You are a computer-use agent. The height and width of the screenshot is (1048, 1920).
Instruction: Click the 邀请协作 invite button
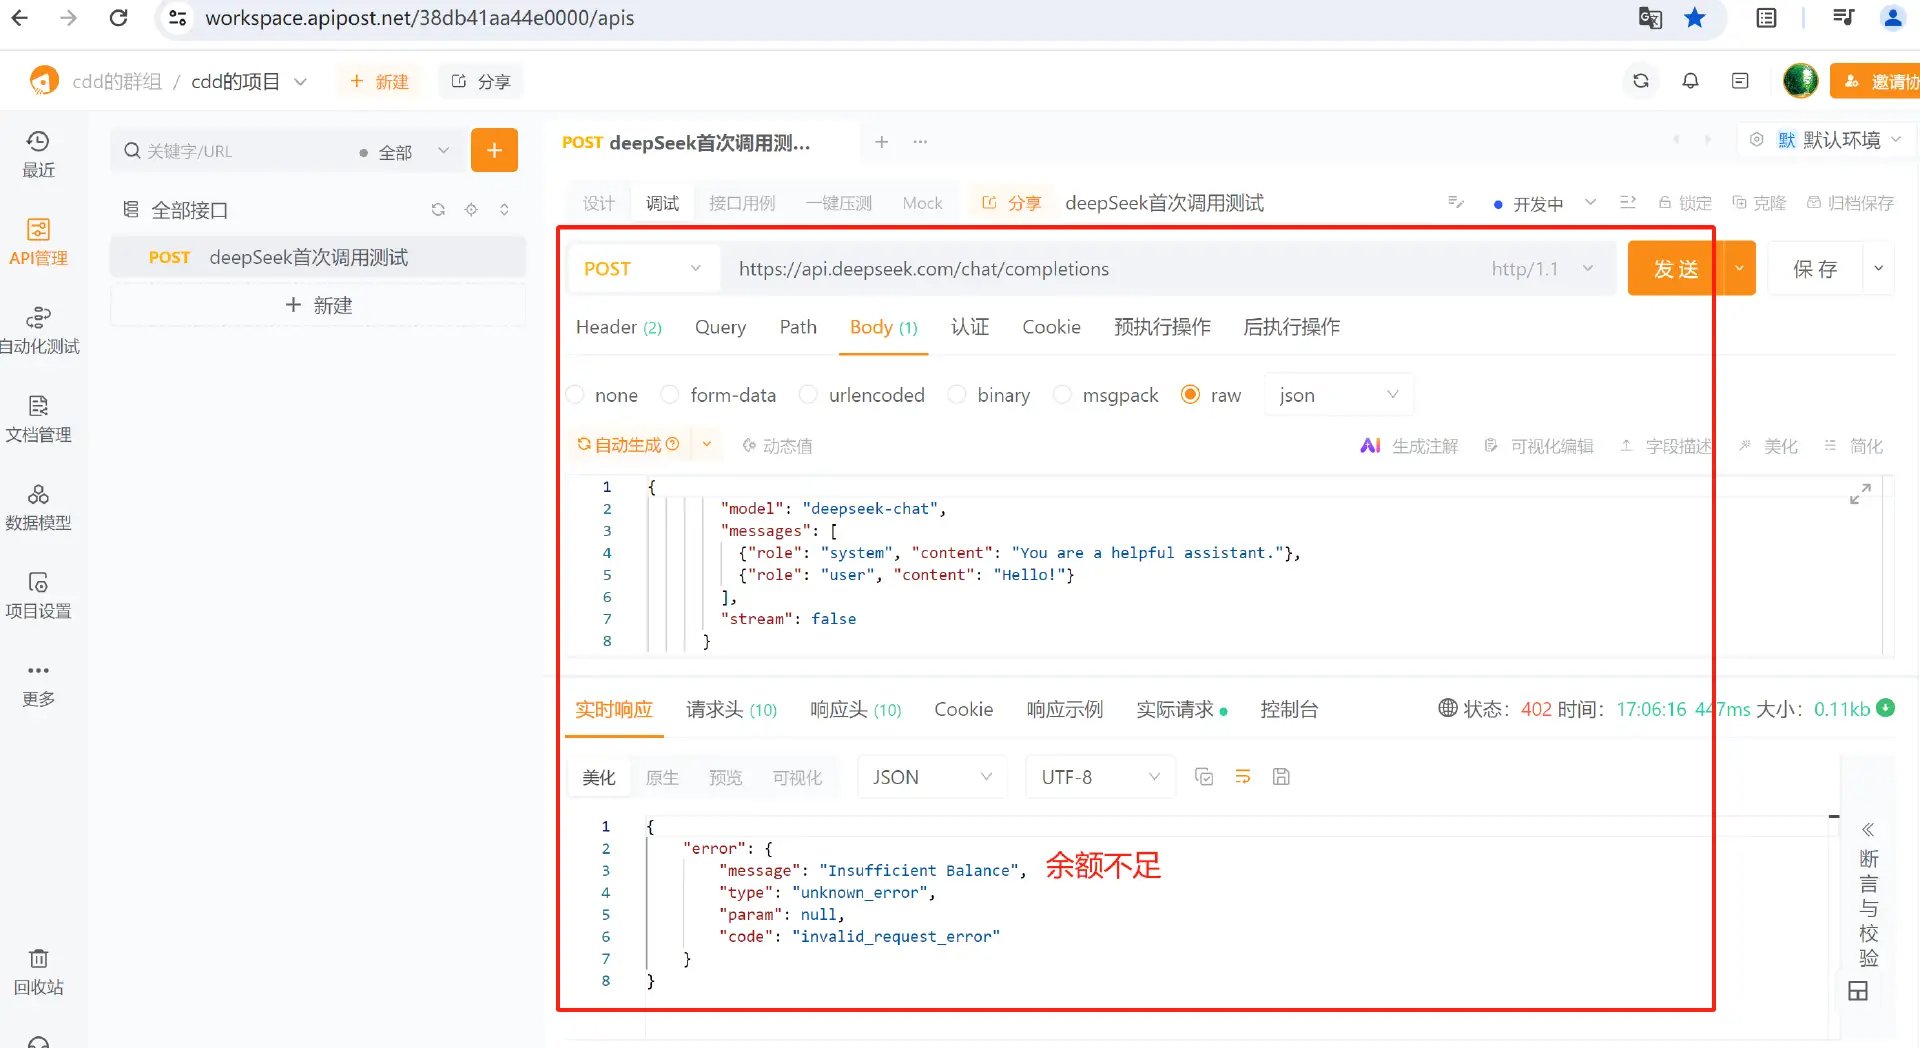tap(1877, 81)
